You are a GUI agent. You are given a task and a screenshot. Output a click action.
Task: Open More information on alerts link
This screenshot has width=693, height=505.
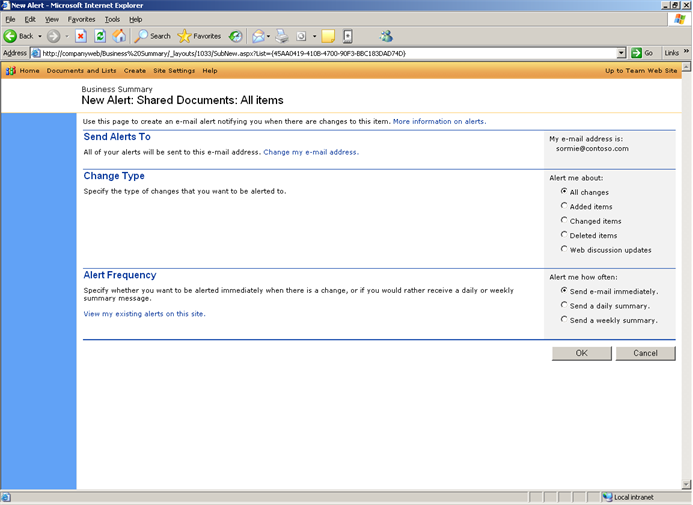pos(439,121)
